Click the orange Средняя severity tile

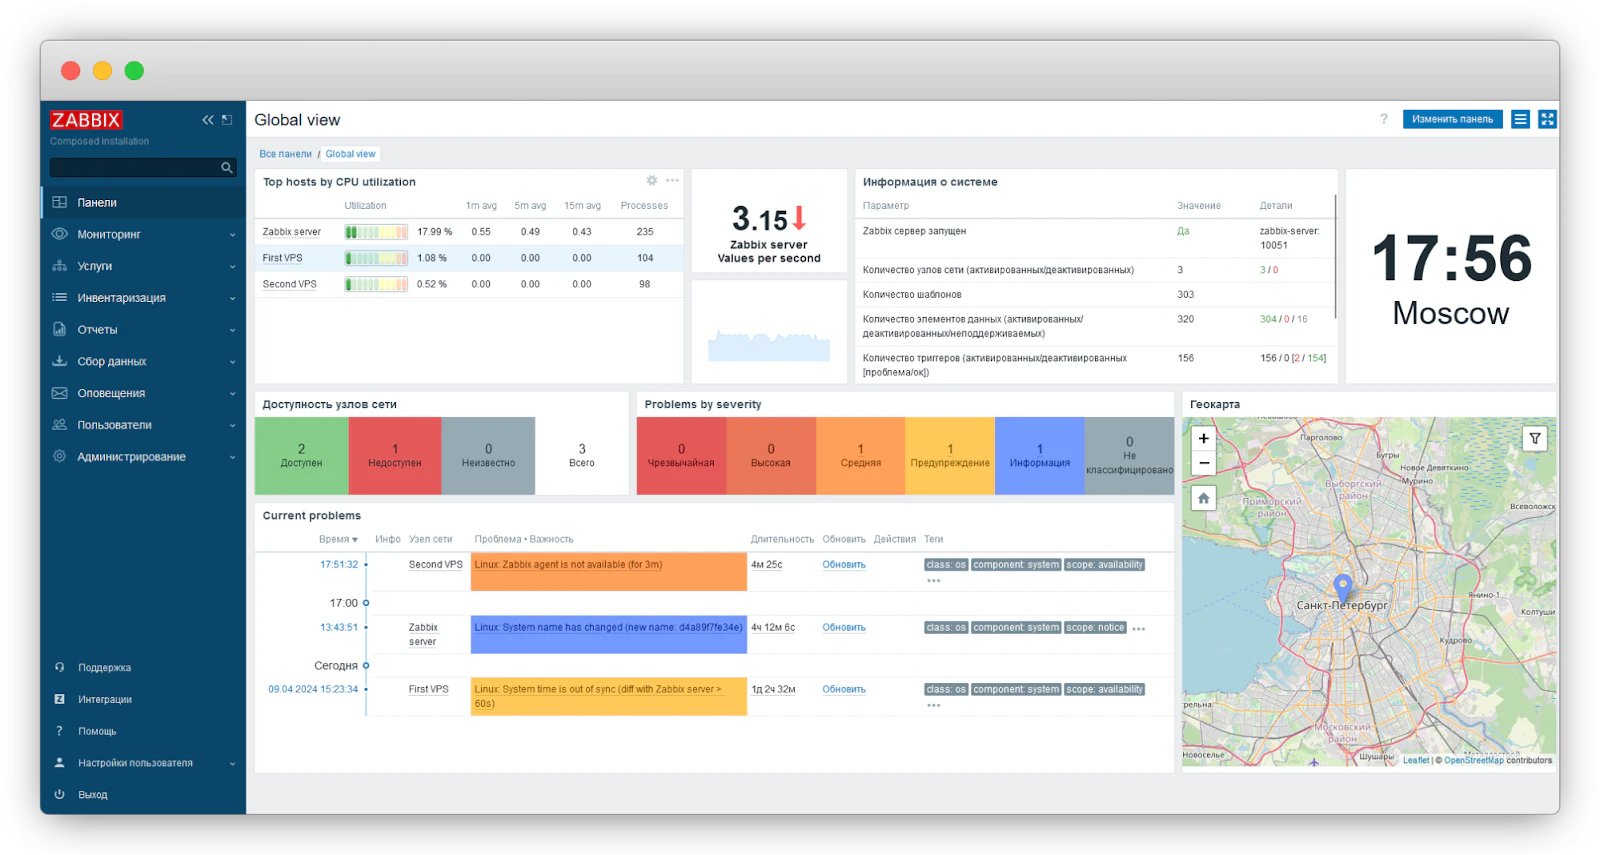860,456
